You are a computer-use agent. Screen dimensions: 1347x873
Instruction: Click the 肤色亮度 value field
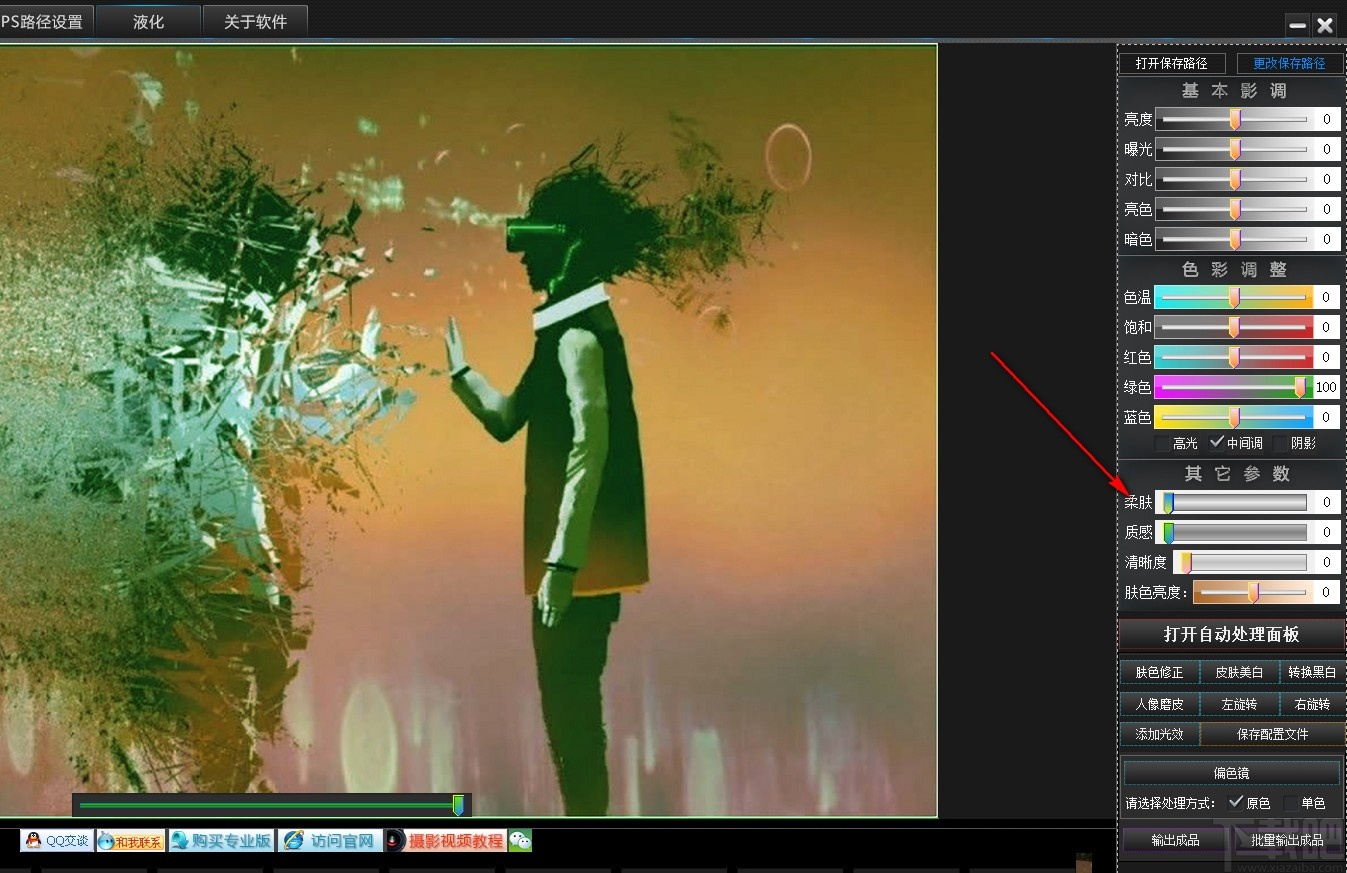point(1327,592)
